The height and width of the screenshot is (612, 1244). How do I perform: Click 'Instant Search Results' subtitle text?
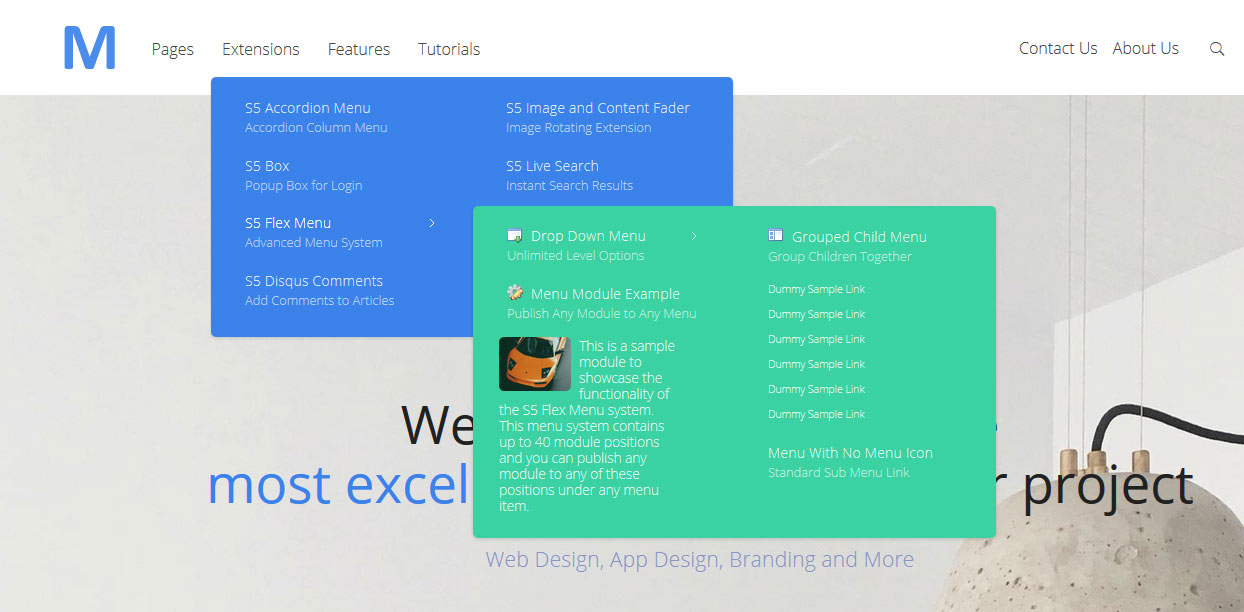point(569,186)
